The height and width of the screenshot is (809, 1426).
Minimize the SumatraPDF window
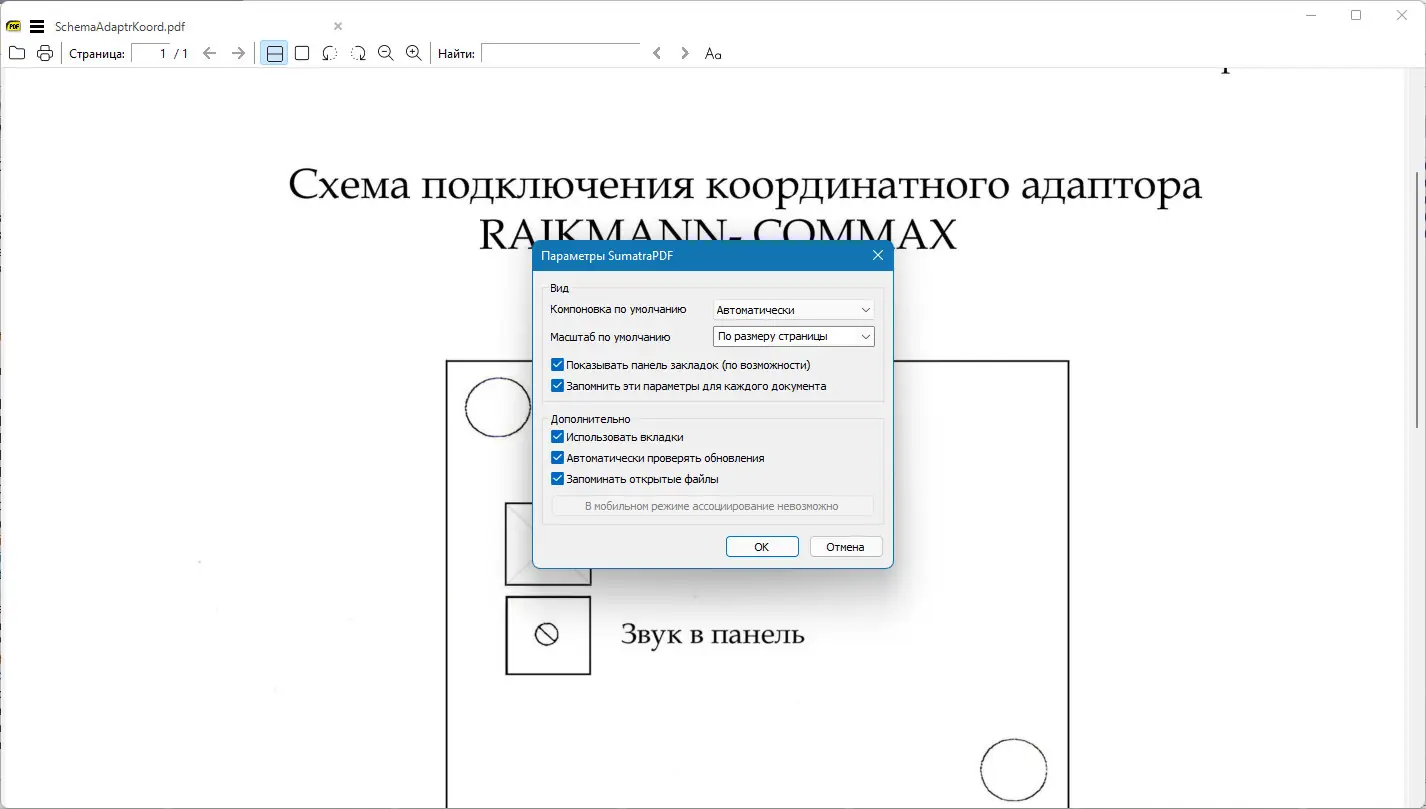pyautogui.click(x=1312, y=15)
